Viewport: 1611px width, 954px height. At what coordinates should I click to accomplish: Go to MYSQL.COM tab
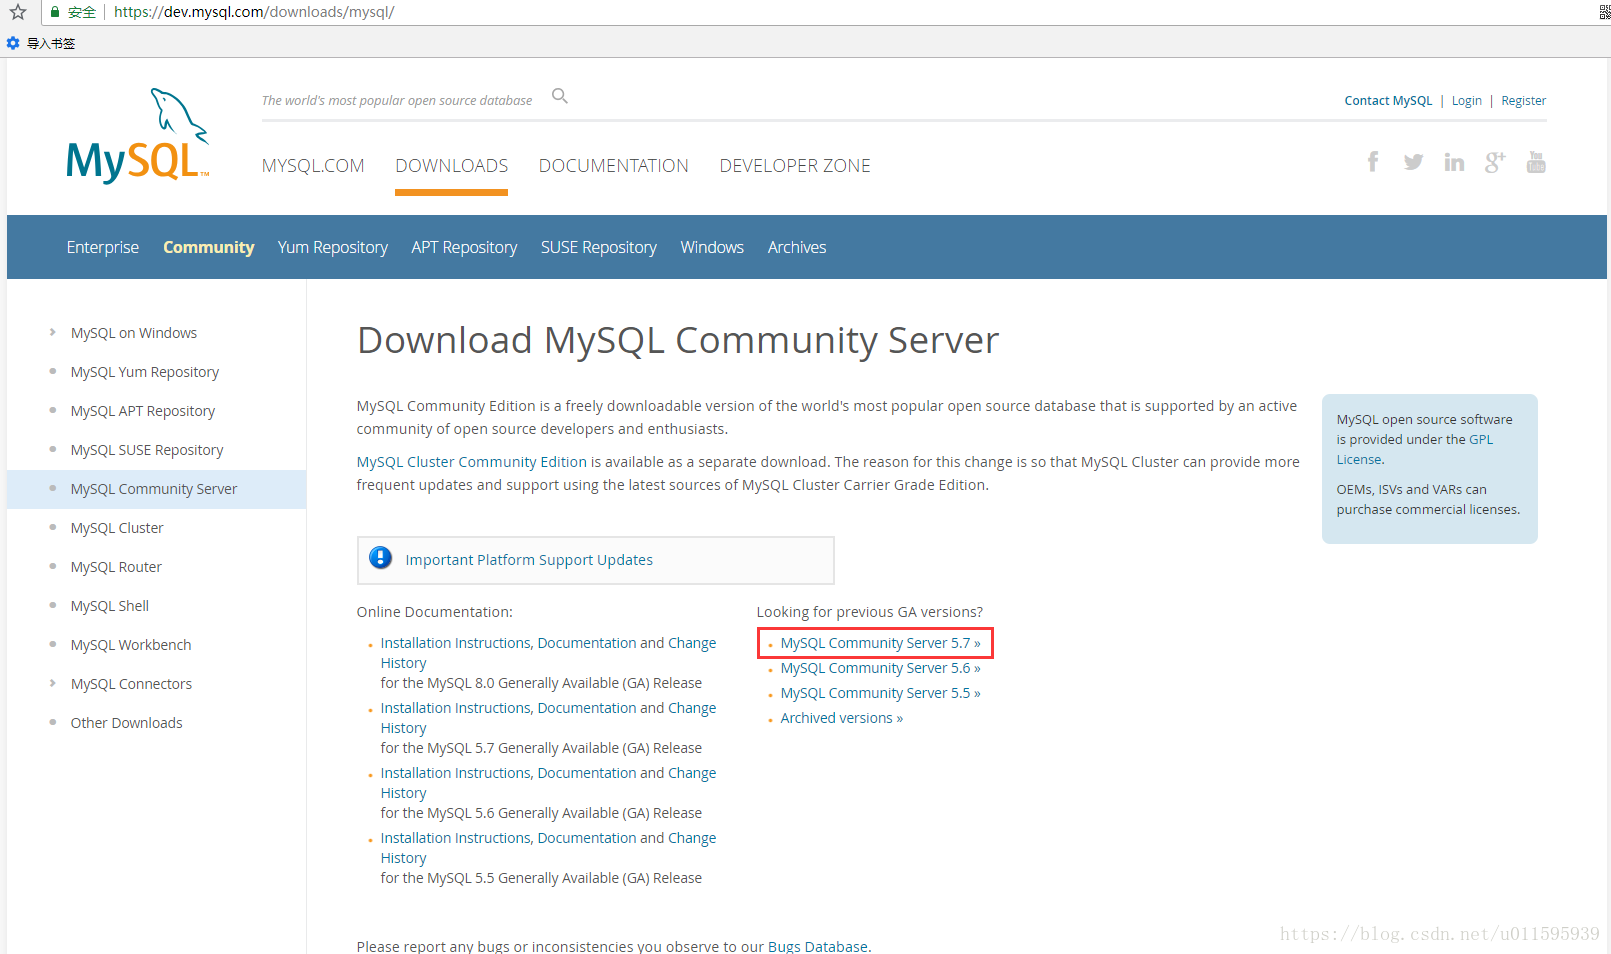click(x=313, y=166)
